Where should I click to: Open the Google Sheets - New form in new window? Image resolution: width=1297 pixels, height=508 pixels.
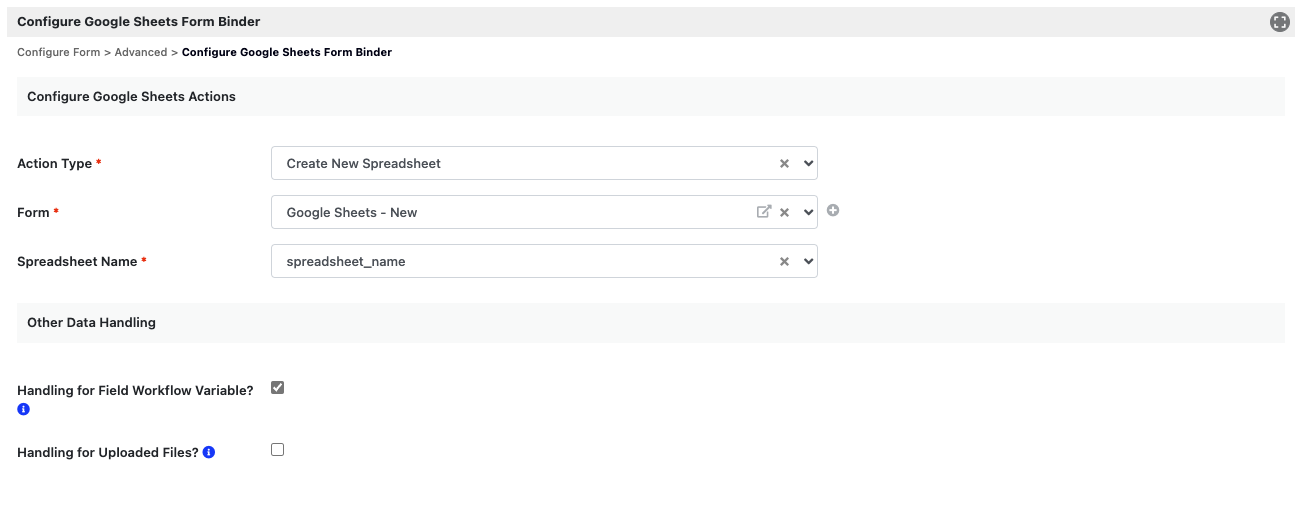pos(764,212)
